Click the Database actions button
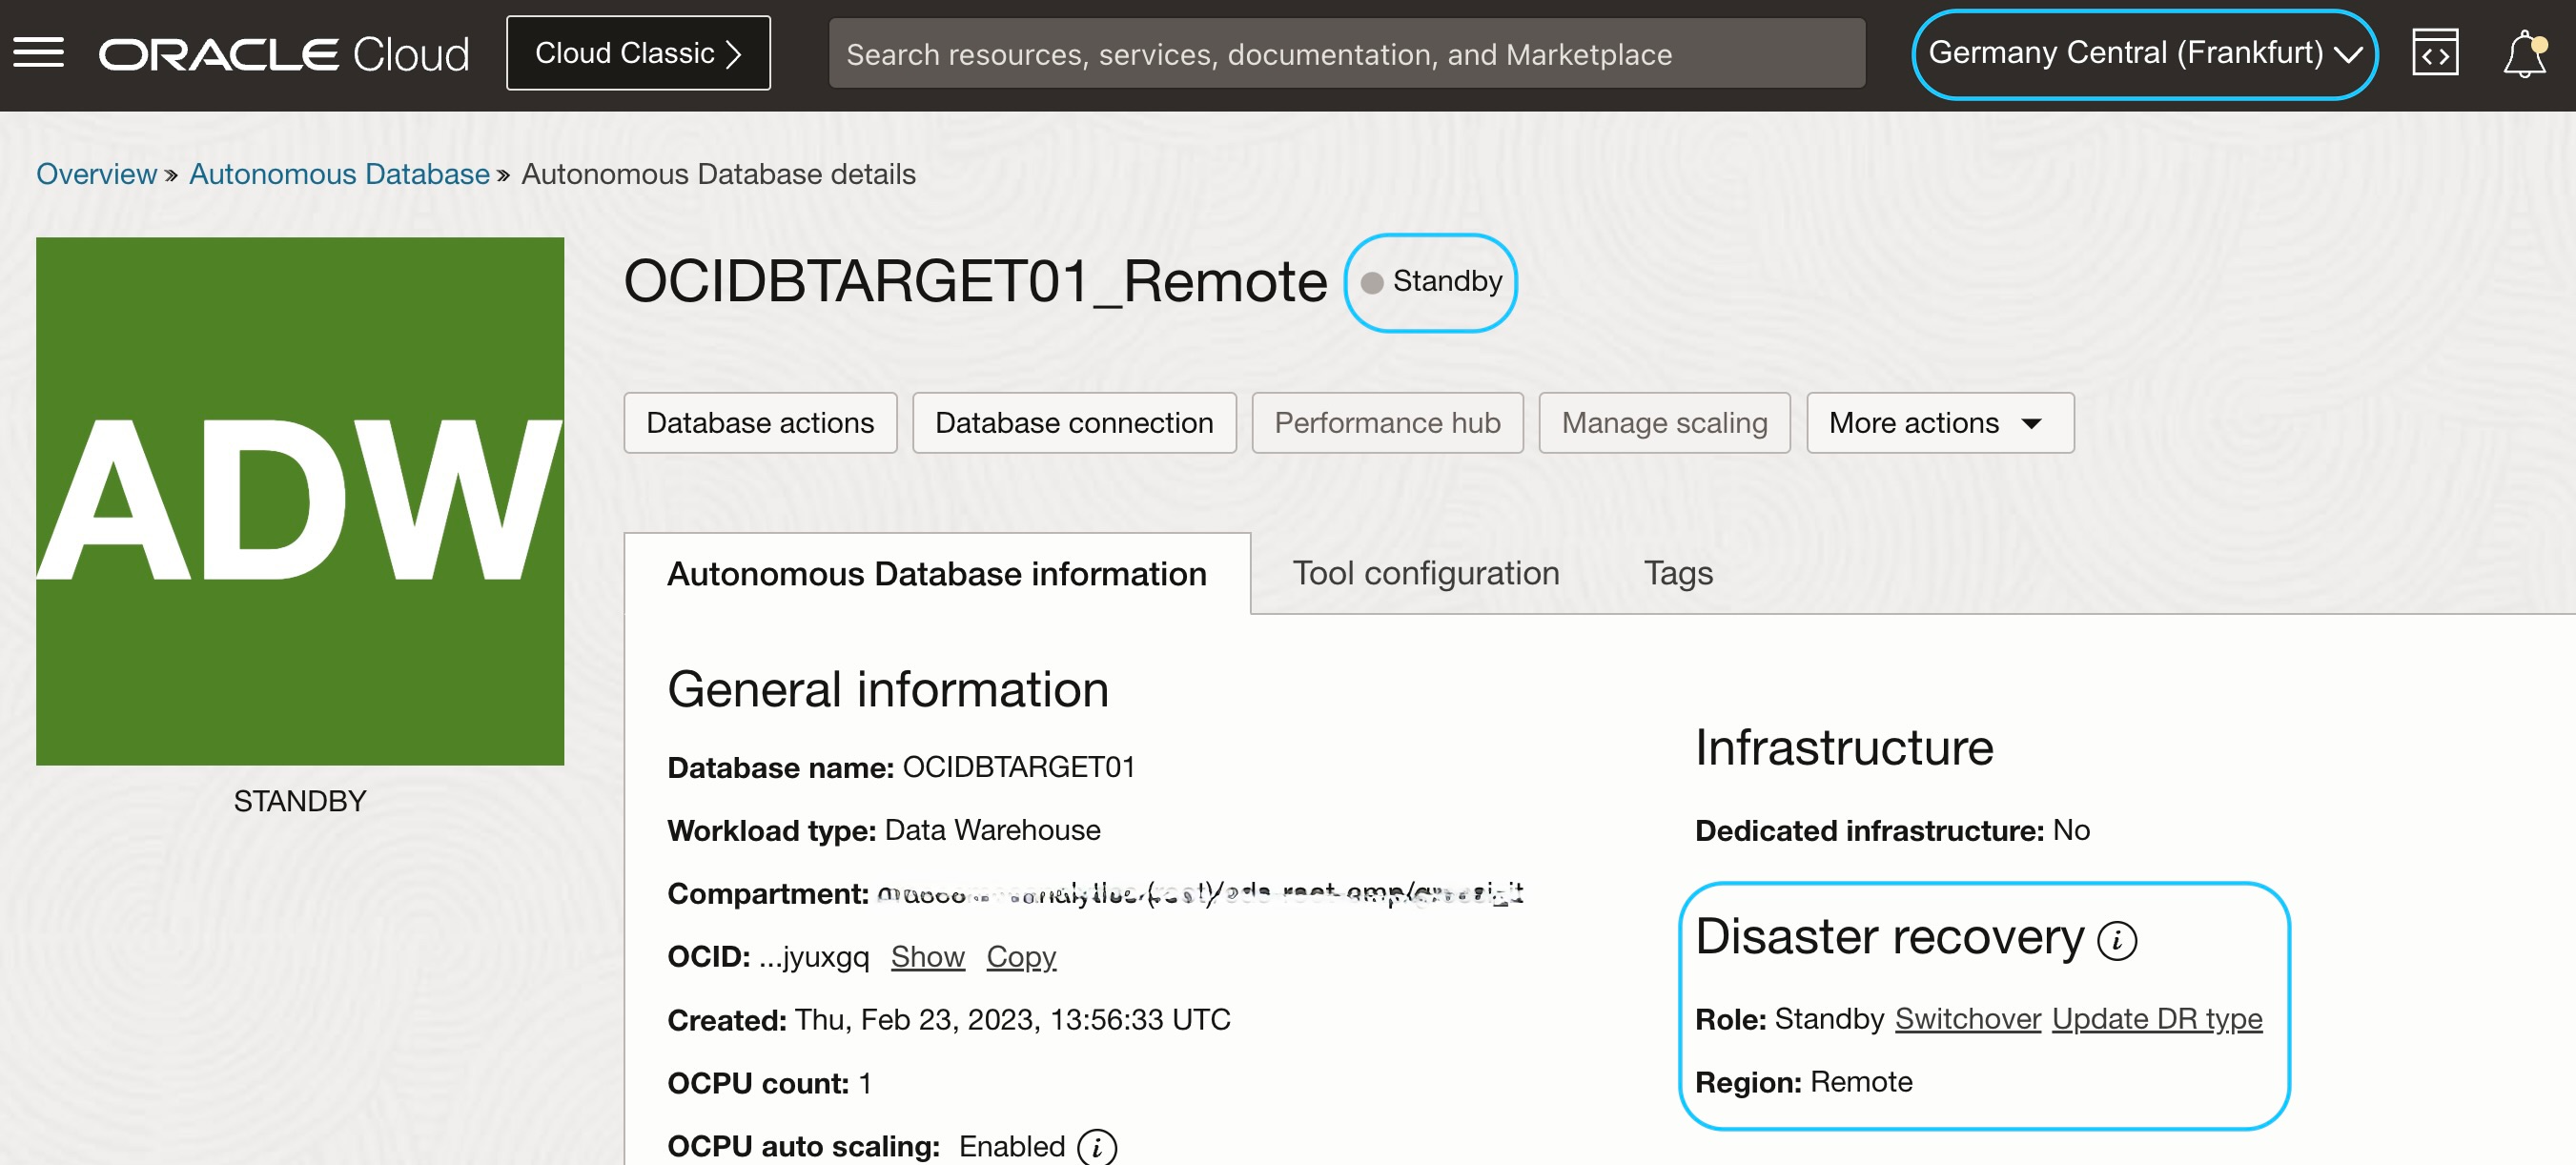This screenshot has width=2576, height=1165. tap(760, 423)
